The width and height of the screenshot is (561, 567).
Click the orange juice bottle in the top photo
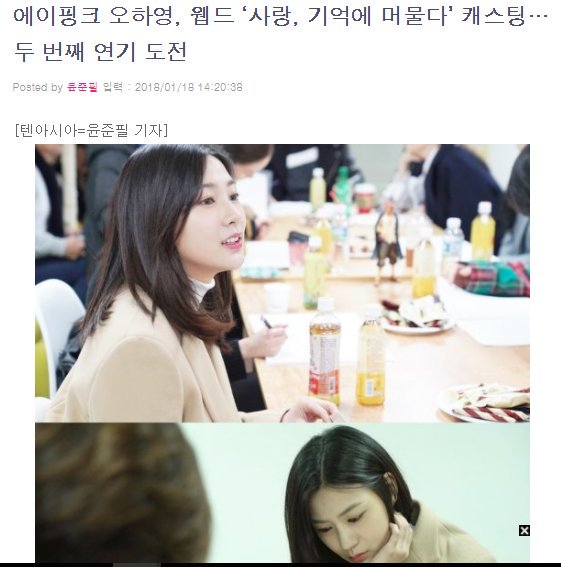370,356
